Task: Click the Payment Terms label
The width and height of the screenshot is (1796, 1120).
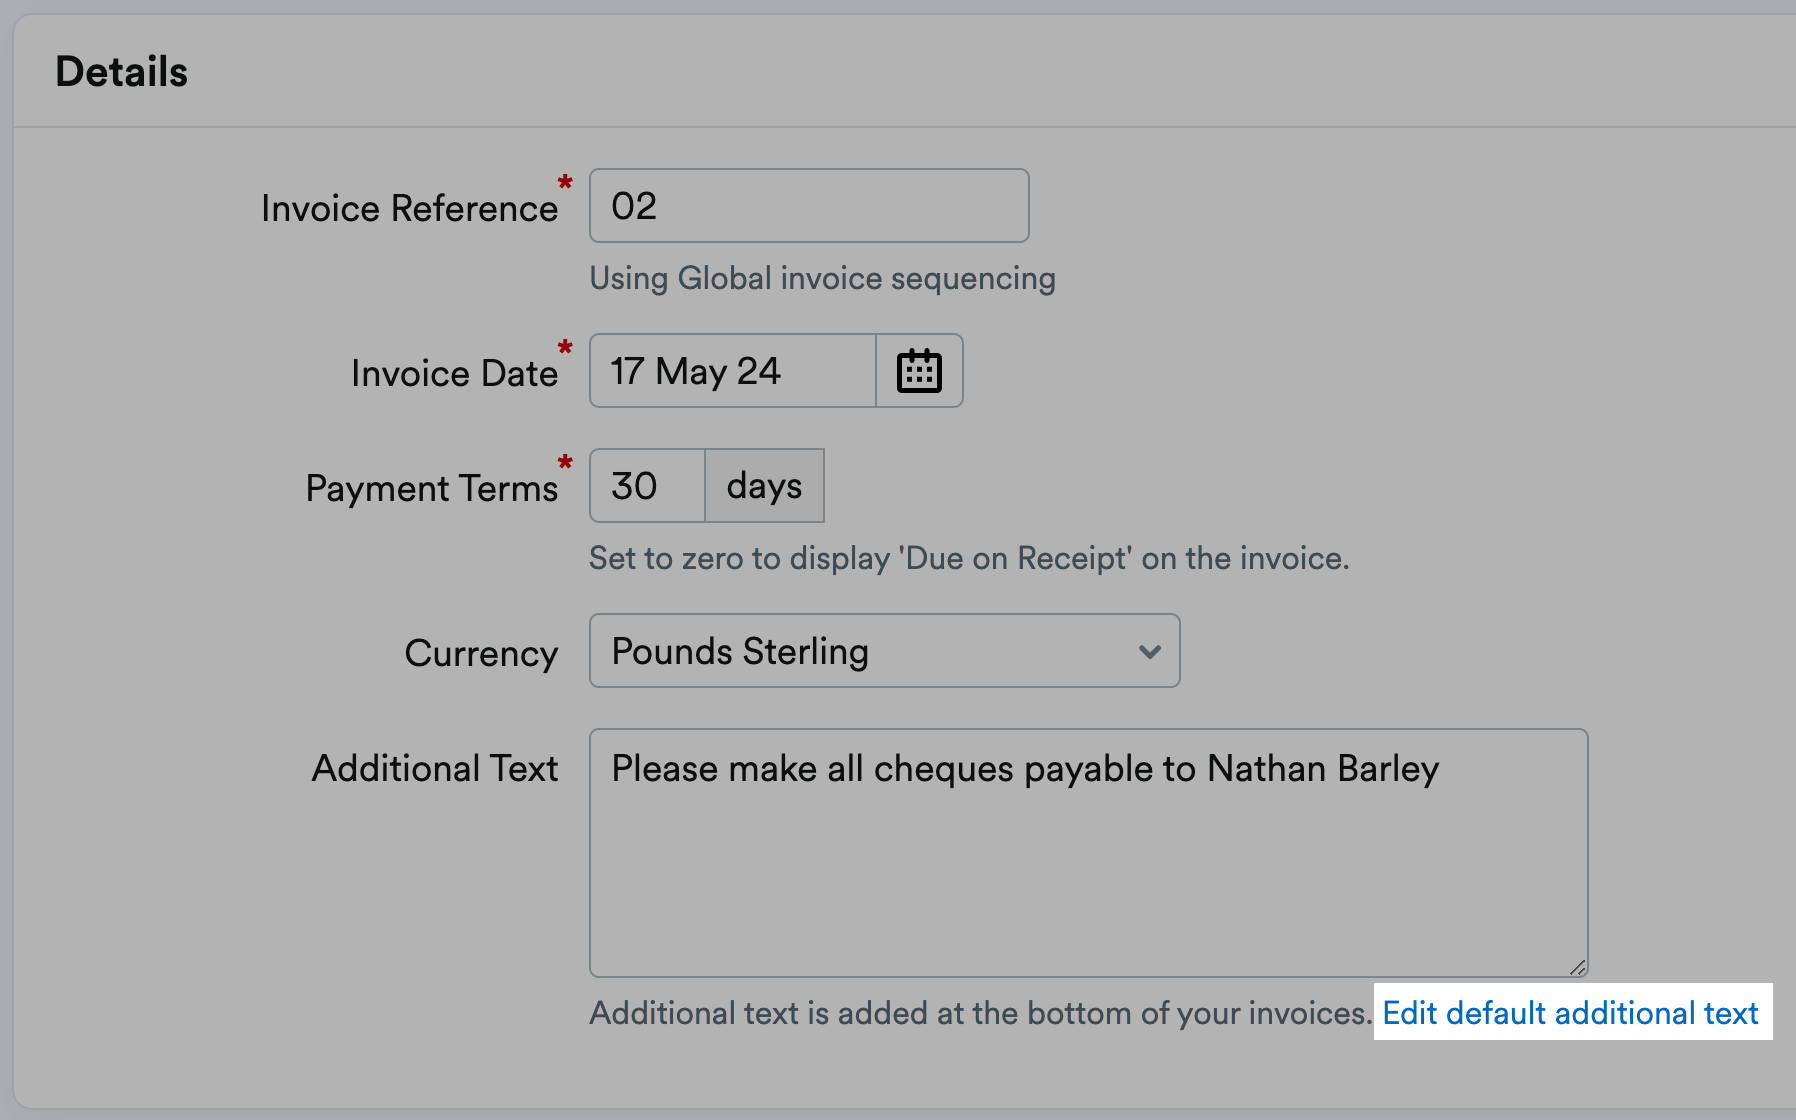Action: point(431,488)
